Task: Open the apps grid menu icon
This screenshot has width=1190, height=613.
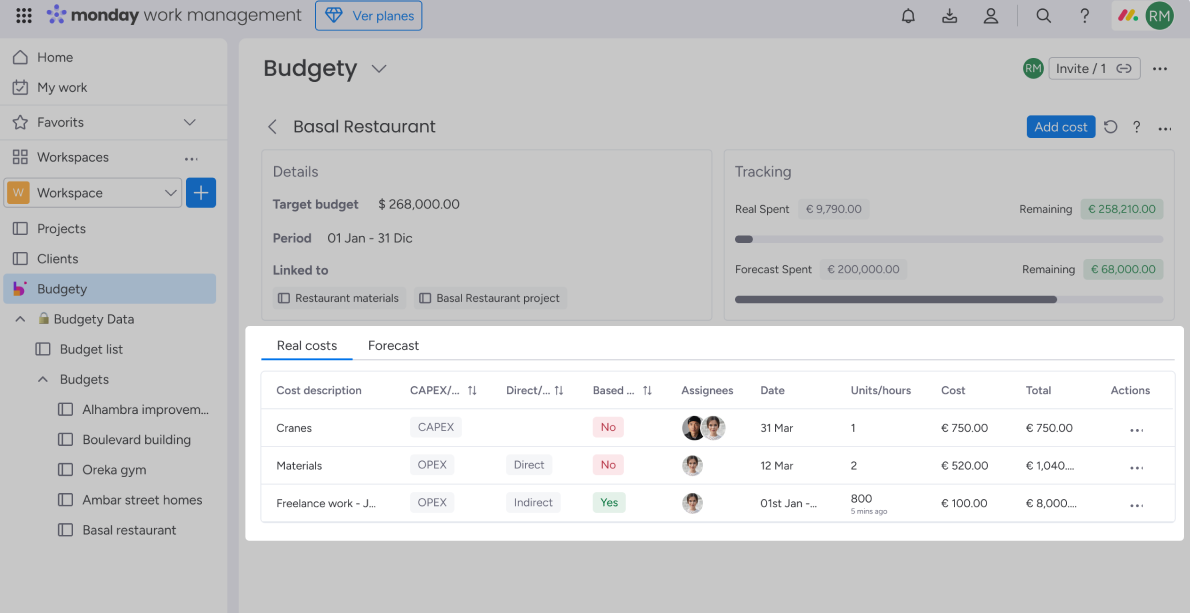Action: 24,16
